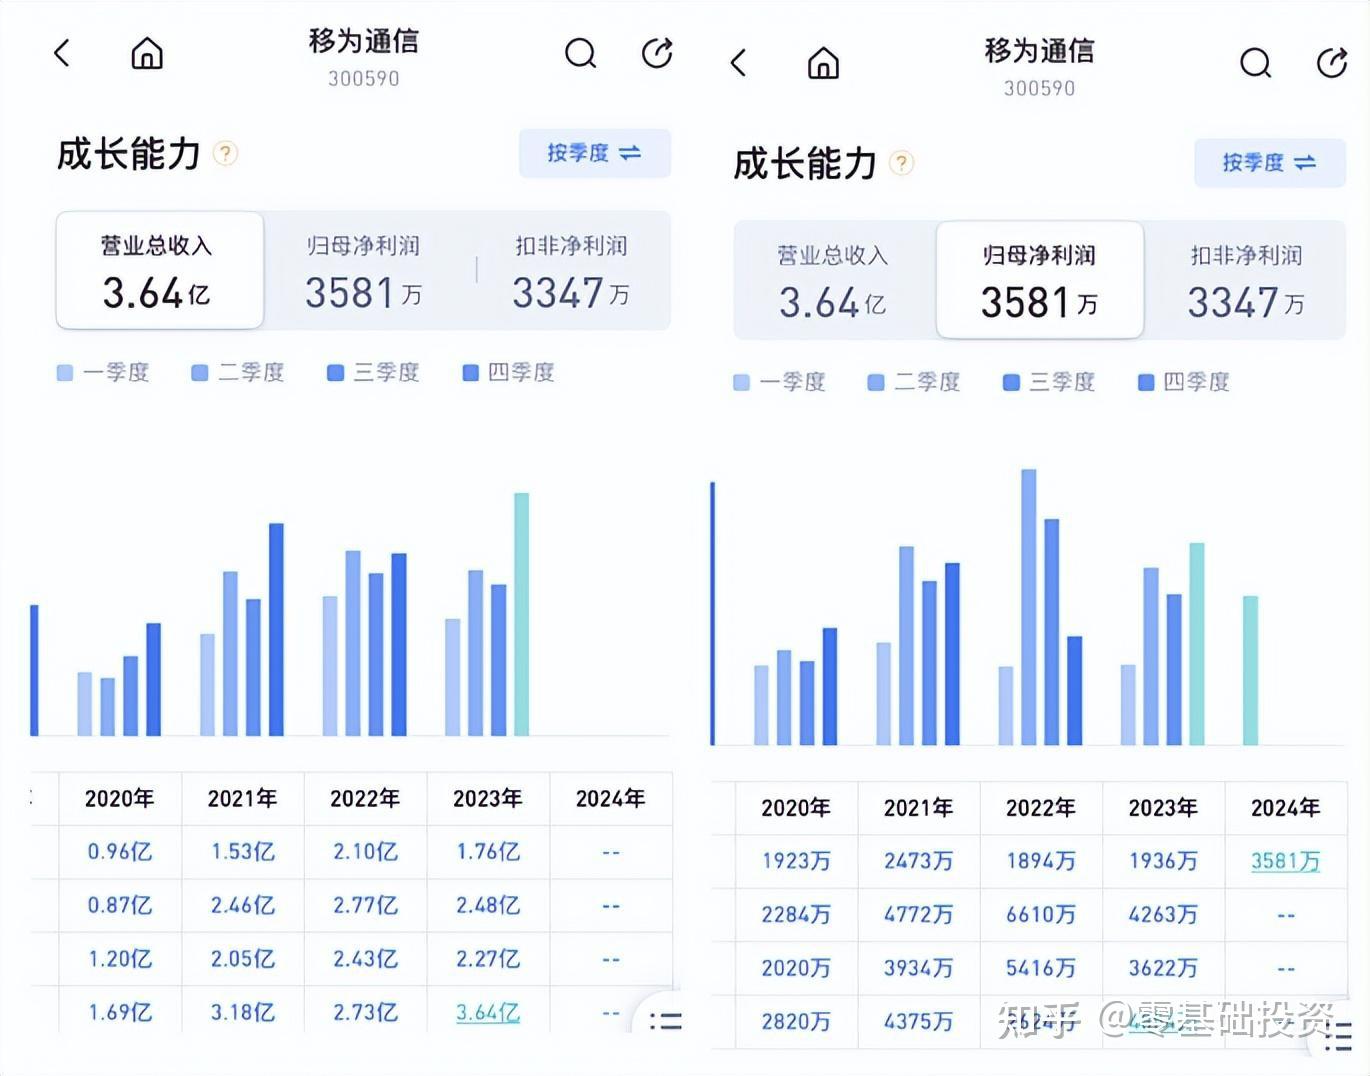This screenshot has width=1370, height=1076.
Task: Select 2.46亿 cell in left table
Action: pyautogui.click(x=242, y=906)
